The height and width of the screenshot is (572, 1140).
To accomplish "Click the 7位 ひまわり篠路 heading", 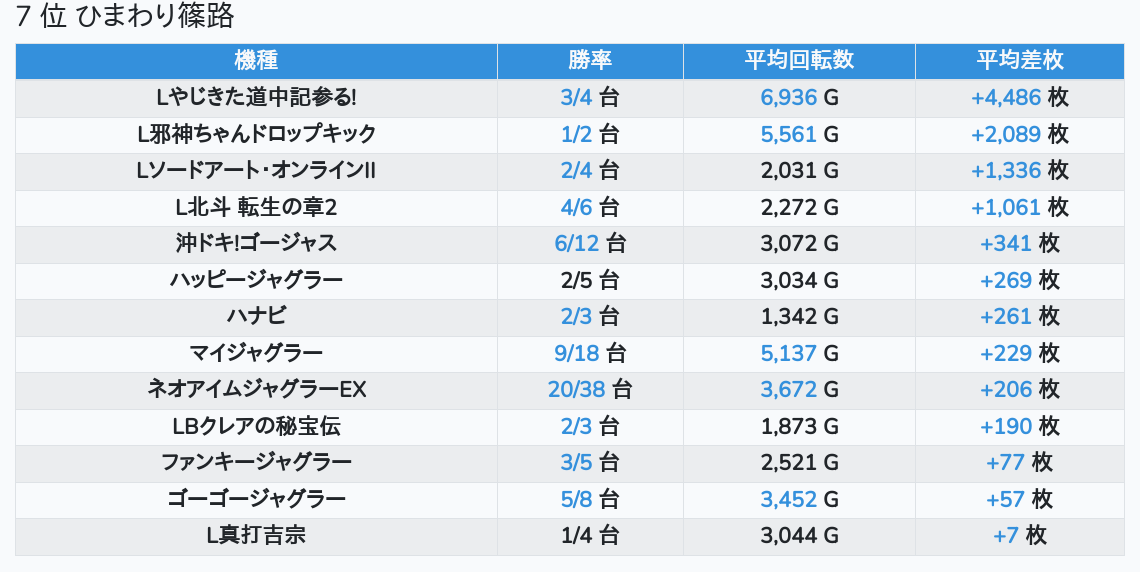I will (x=124, y=16).
